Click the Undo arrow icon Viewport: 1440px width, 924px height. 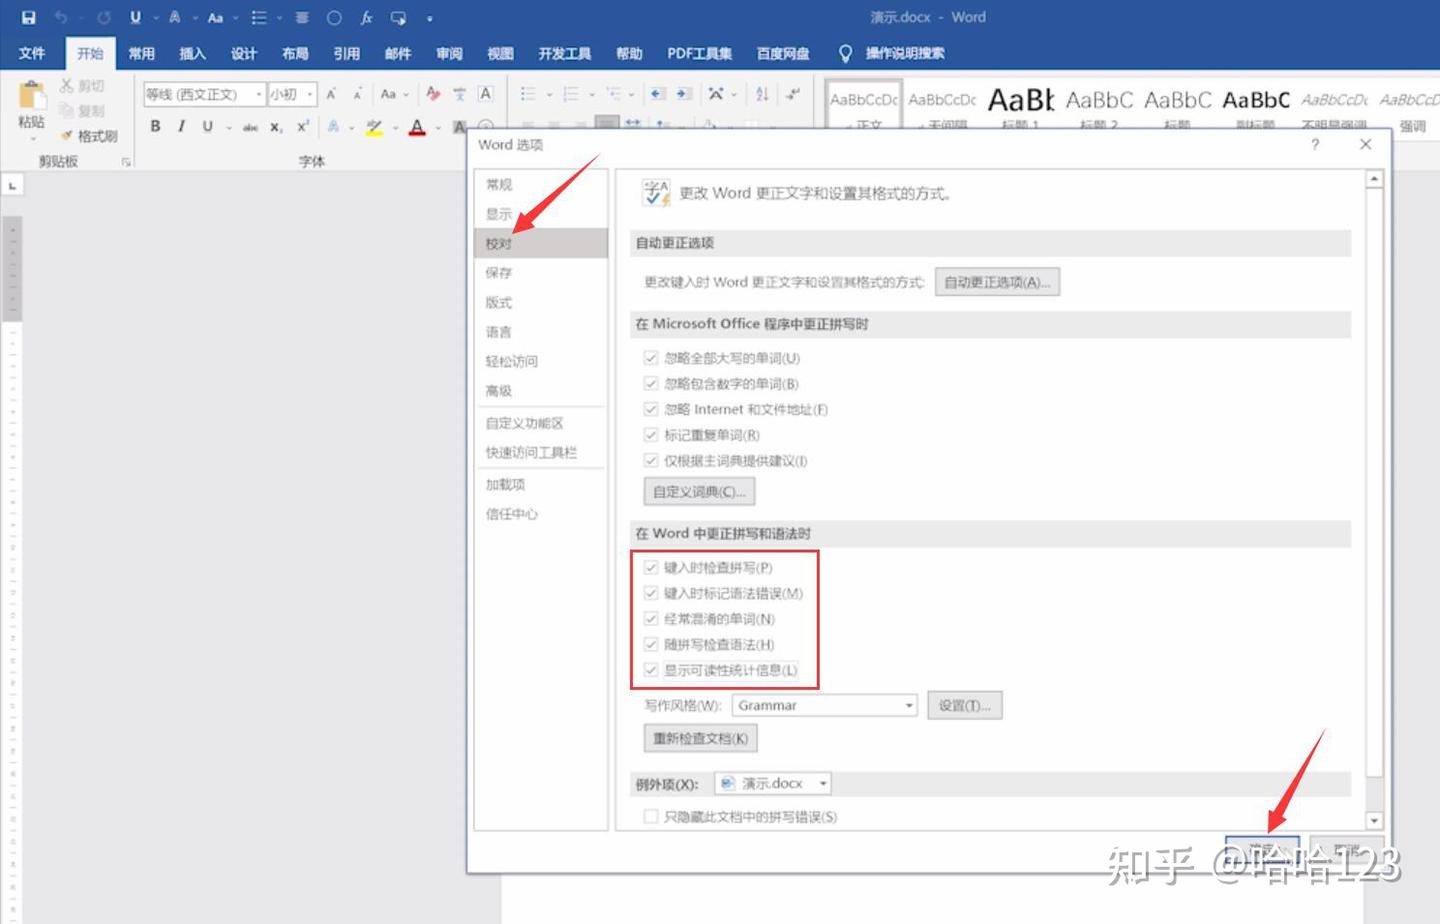point(60,17)
